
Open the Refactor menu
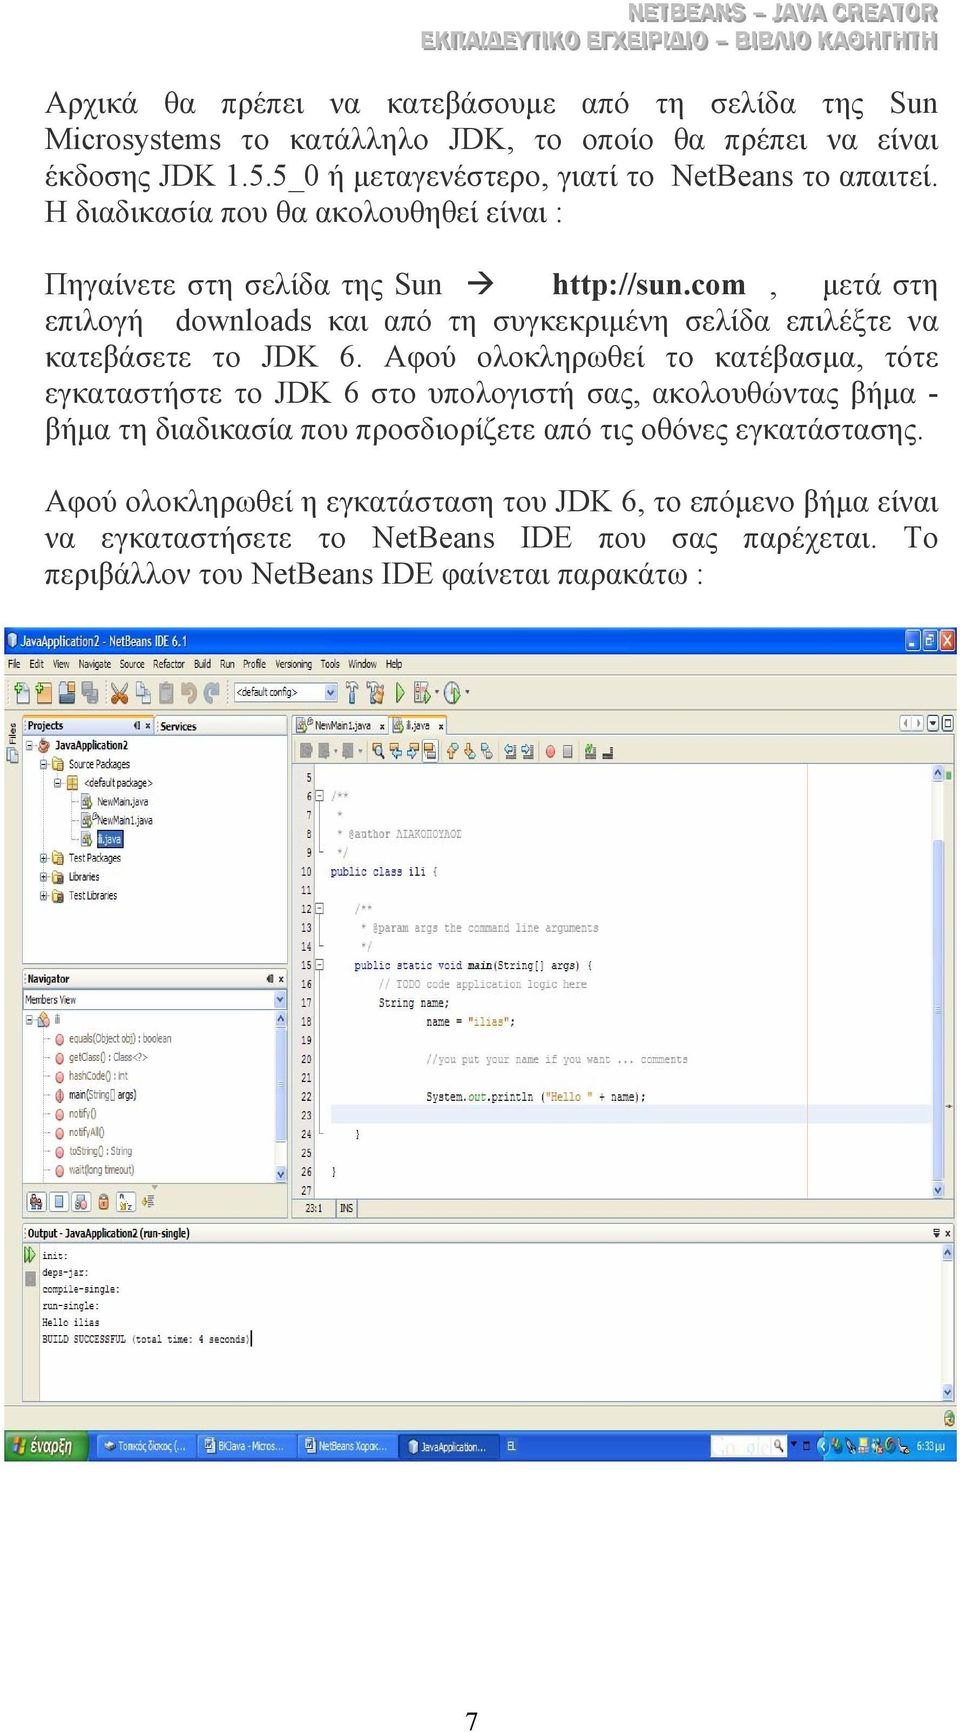(x=169, y=664)
